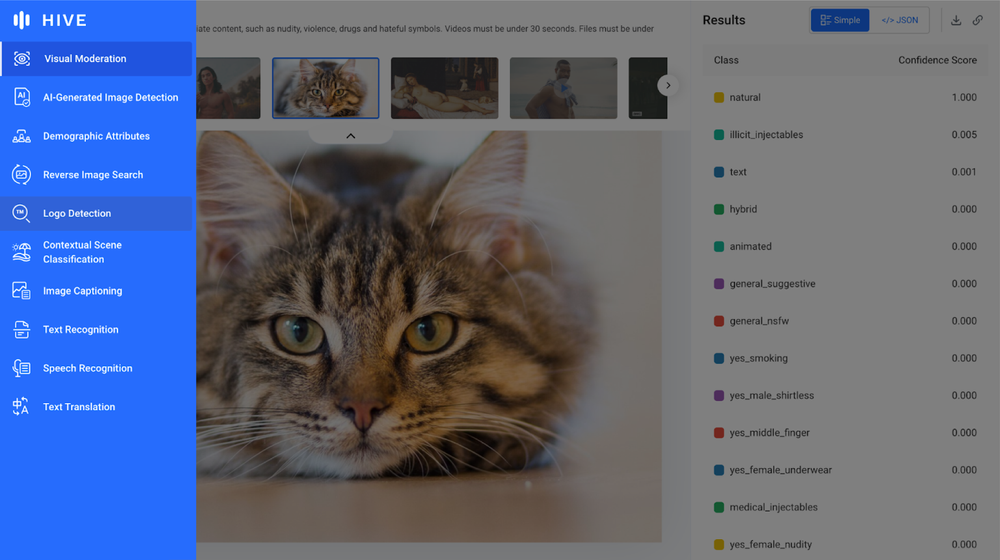The image size is (1000, 560).
Task: Go to Image Captioning menu item
Action: (82, 291)
